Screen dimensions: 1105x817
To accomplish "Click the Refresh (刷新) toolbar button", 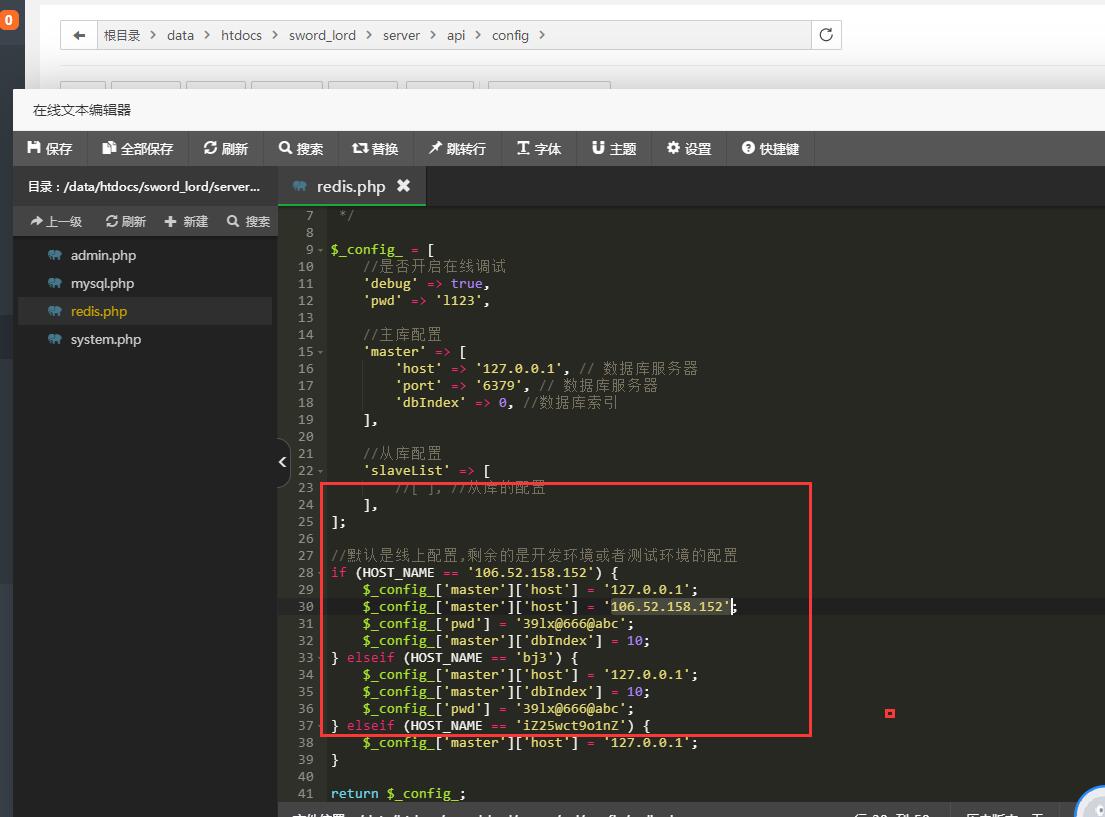I will coord(226,149).
